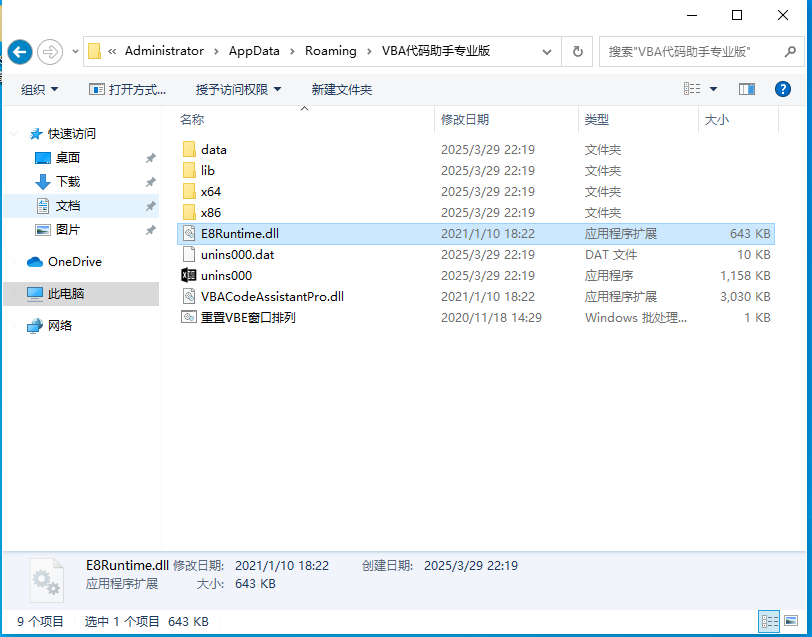Screen dimensions: 812x637
Task: Toggle the preview pane button
Action: pos(747,89)
